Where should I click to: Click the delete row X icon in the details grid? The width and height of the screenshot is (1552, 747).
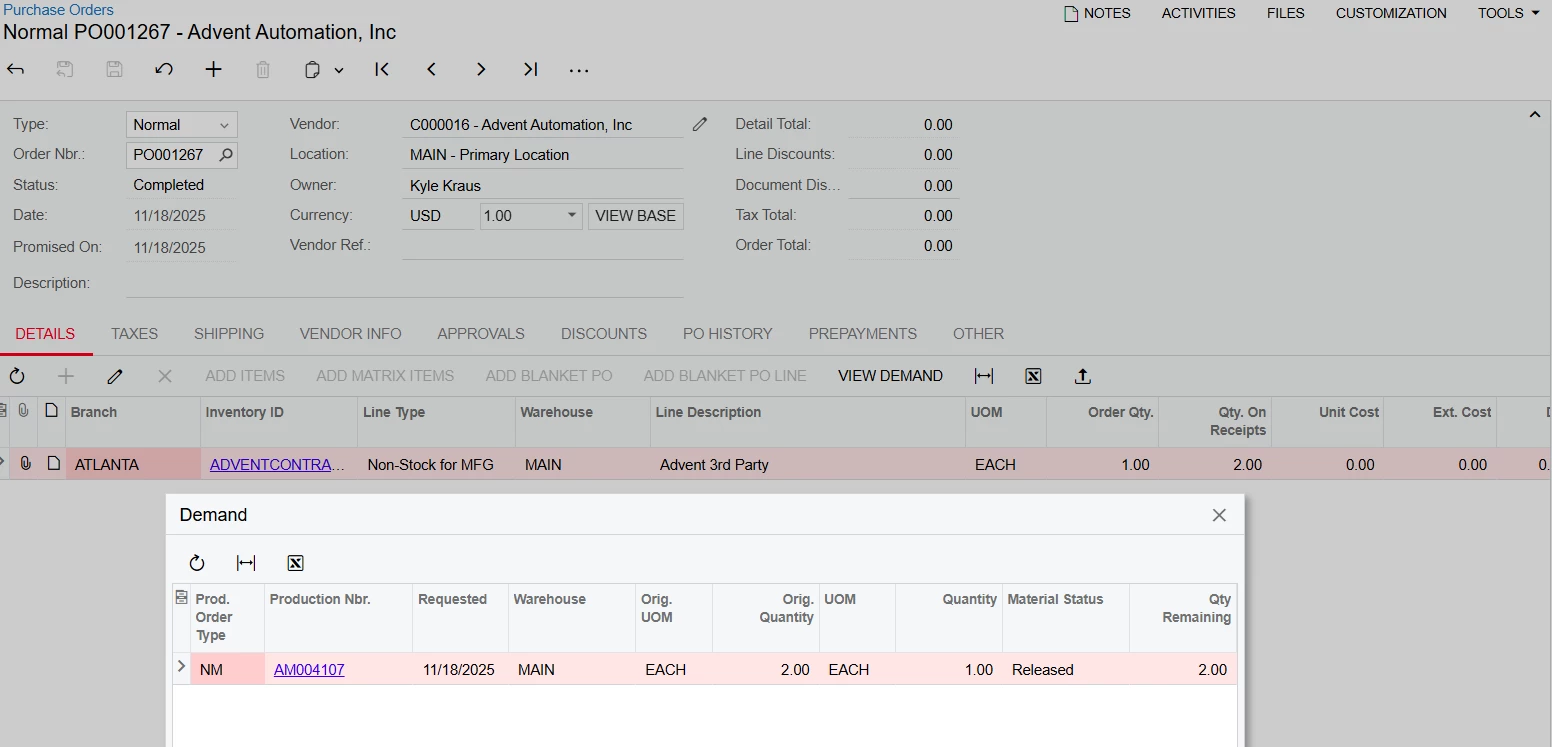[165, 376]
